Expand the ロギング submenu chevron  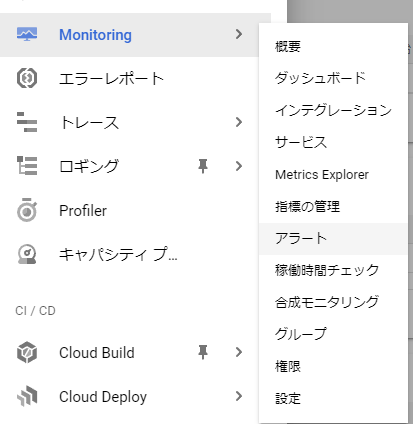pyautogui.click(x=239, y=166)
